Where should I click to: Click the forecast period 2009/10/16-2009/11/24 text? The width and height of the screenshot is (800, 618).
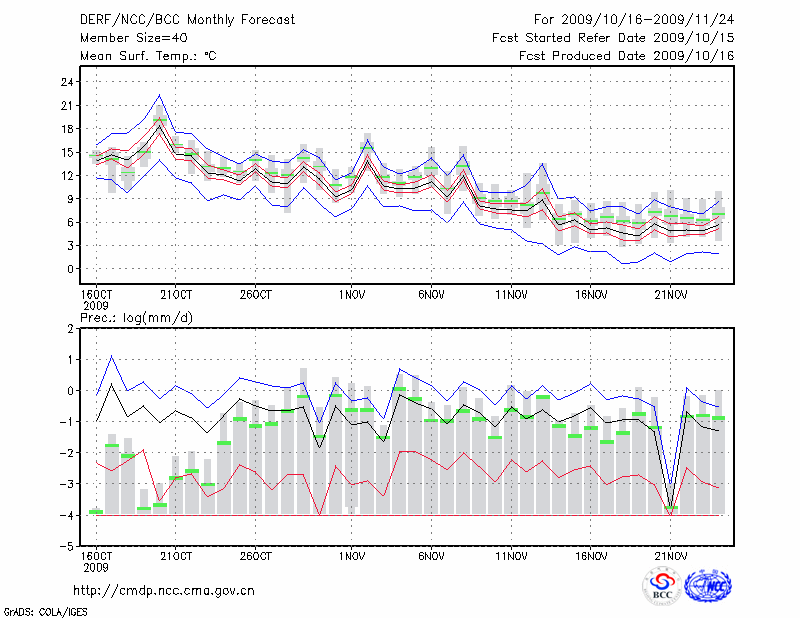(x=634, y=19)
